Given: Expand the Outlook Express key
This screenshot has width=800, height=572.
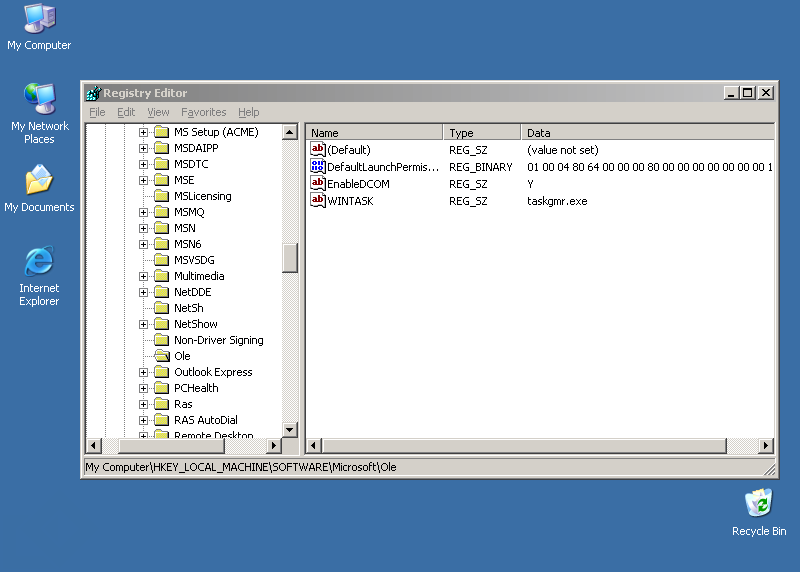Looking at the screenshot, I should 143,372.
